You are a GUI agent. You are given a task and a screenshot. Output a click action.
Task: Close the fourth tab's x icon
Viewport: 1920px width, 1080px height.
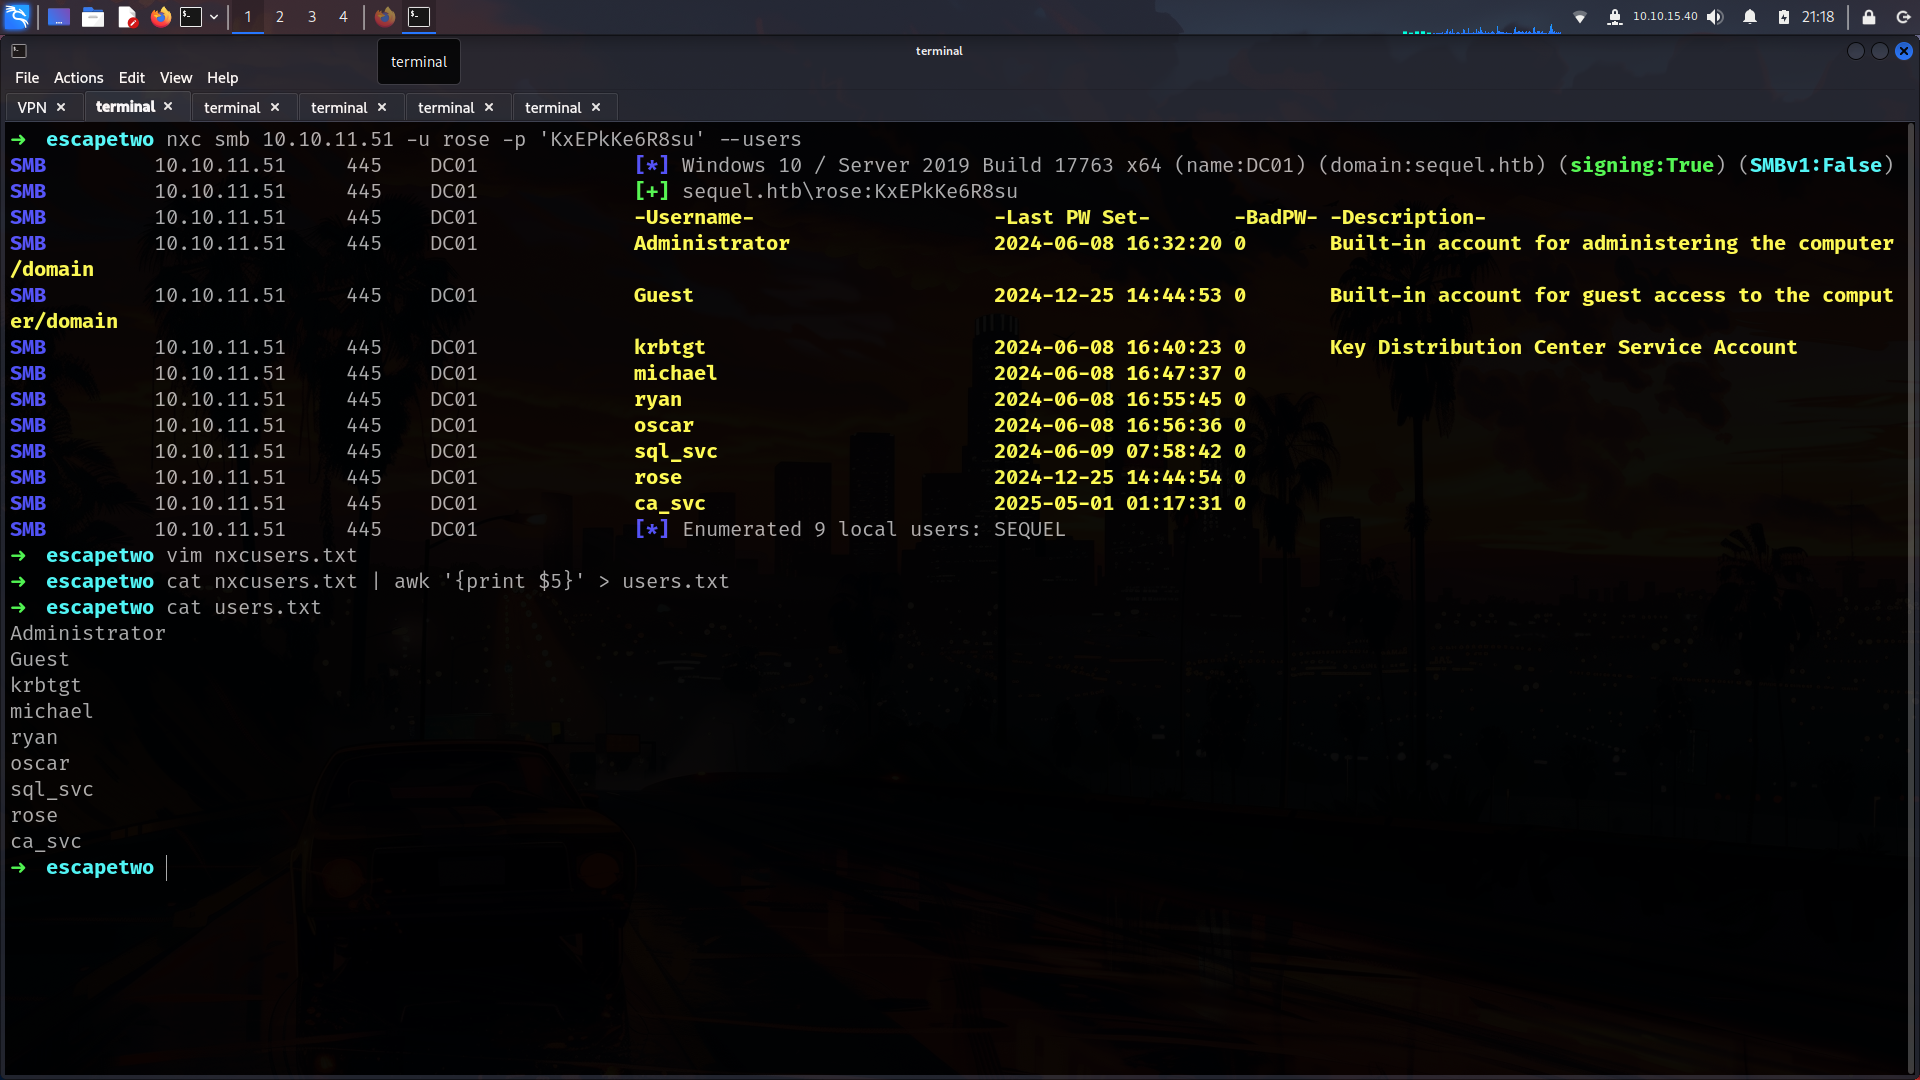click(382, 107)
